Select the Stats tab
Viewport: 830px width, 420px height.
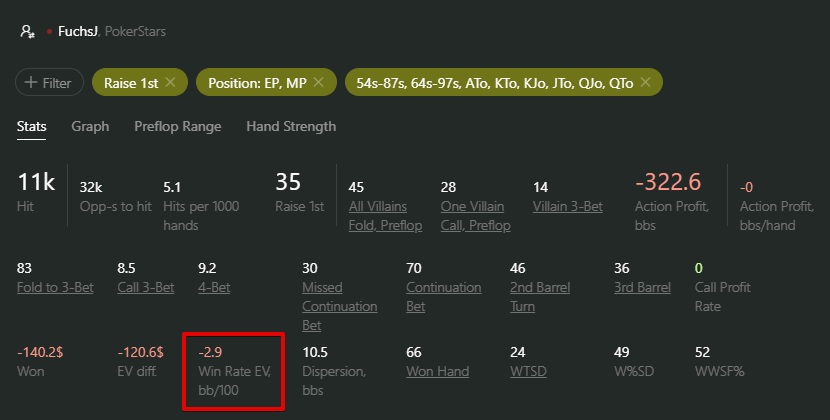(x=31, y=127)
